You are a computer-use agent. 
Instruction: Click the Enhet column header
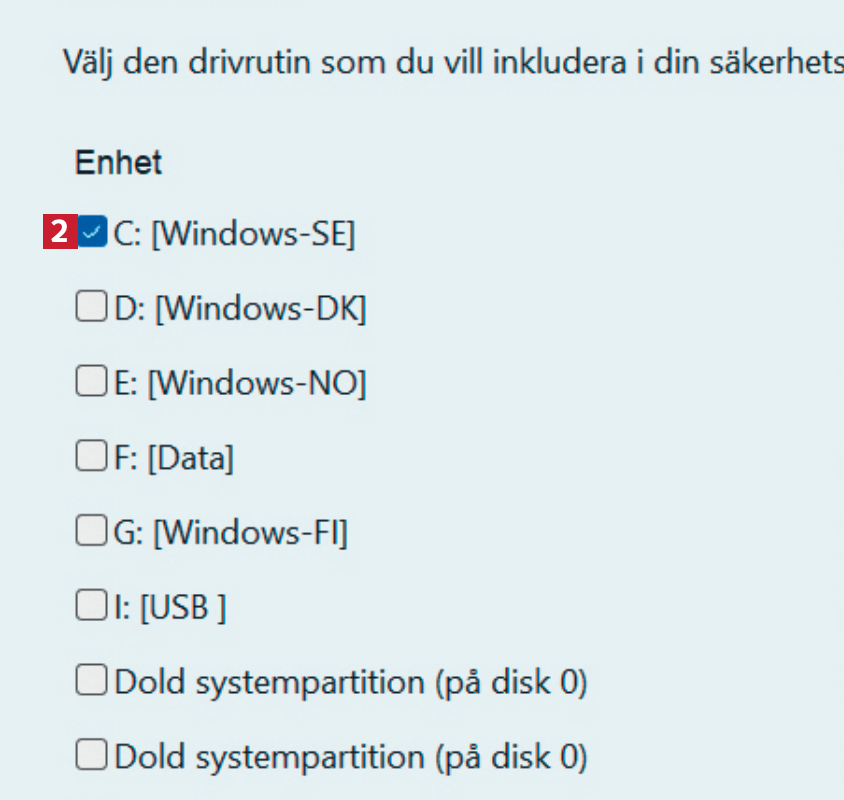tap(118, 162)
